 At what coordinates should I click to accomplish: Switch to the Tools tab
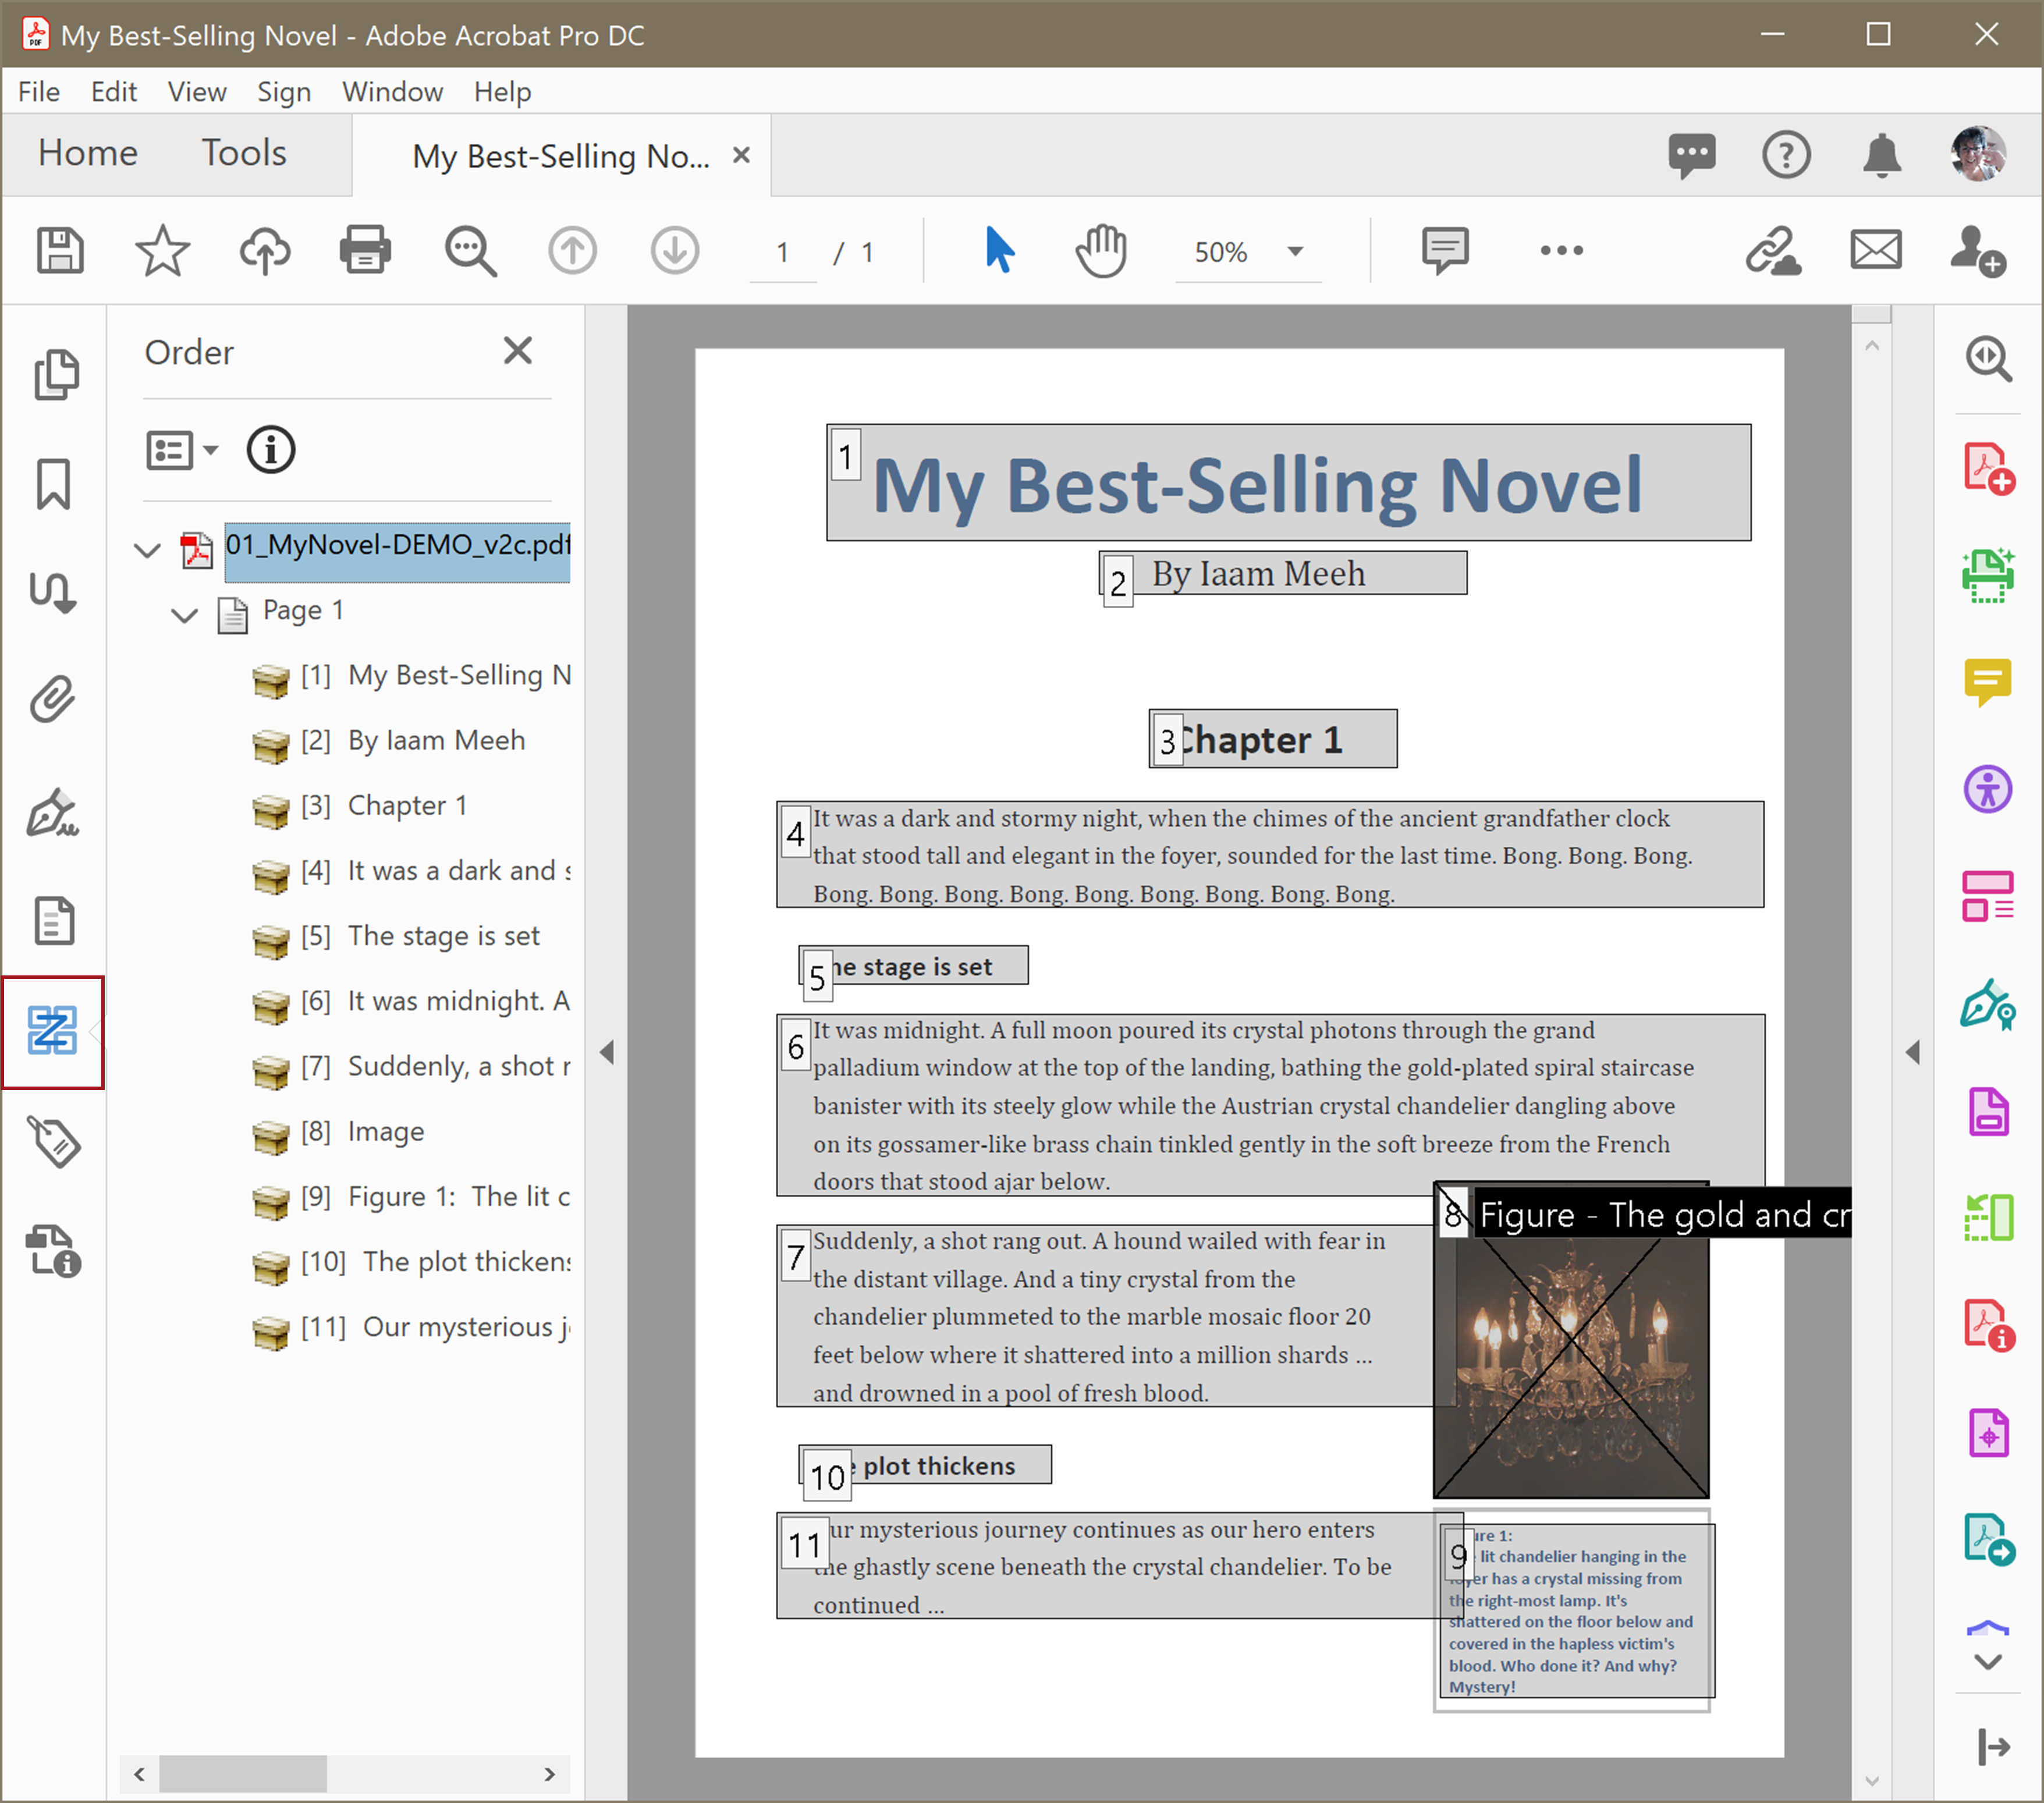[244, 153]
